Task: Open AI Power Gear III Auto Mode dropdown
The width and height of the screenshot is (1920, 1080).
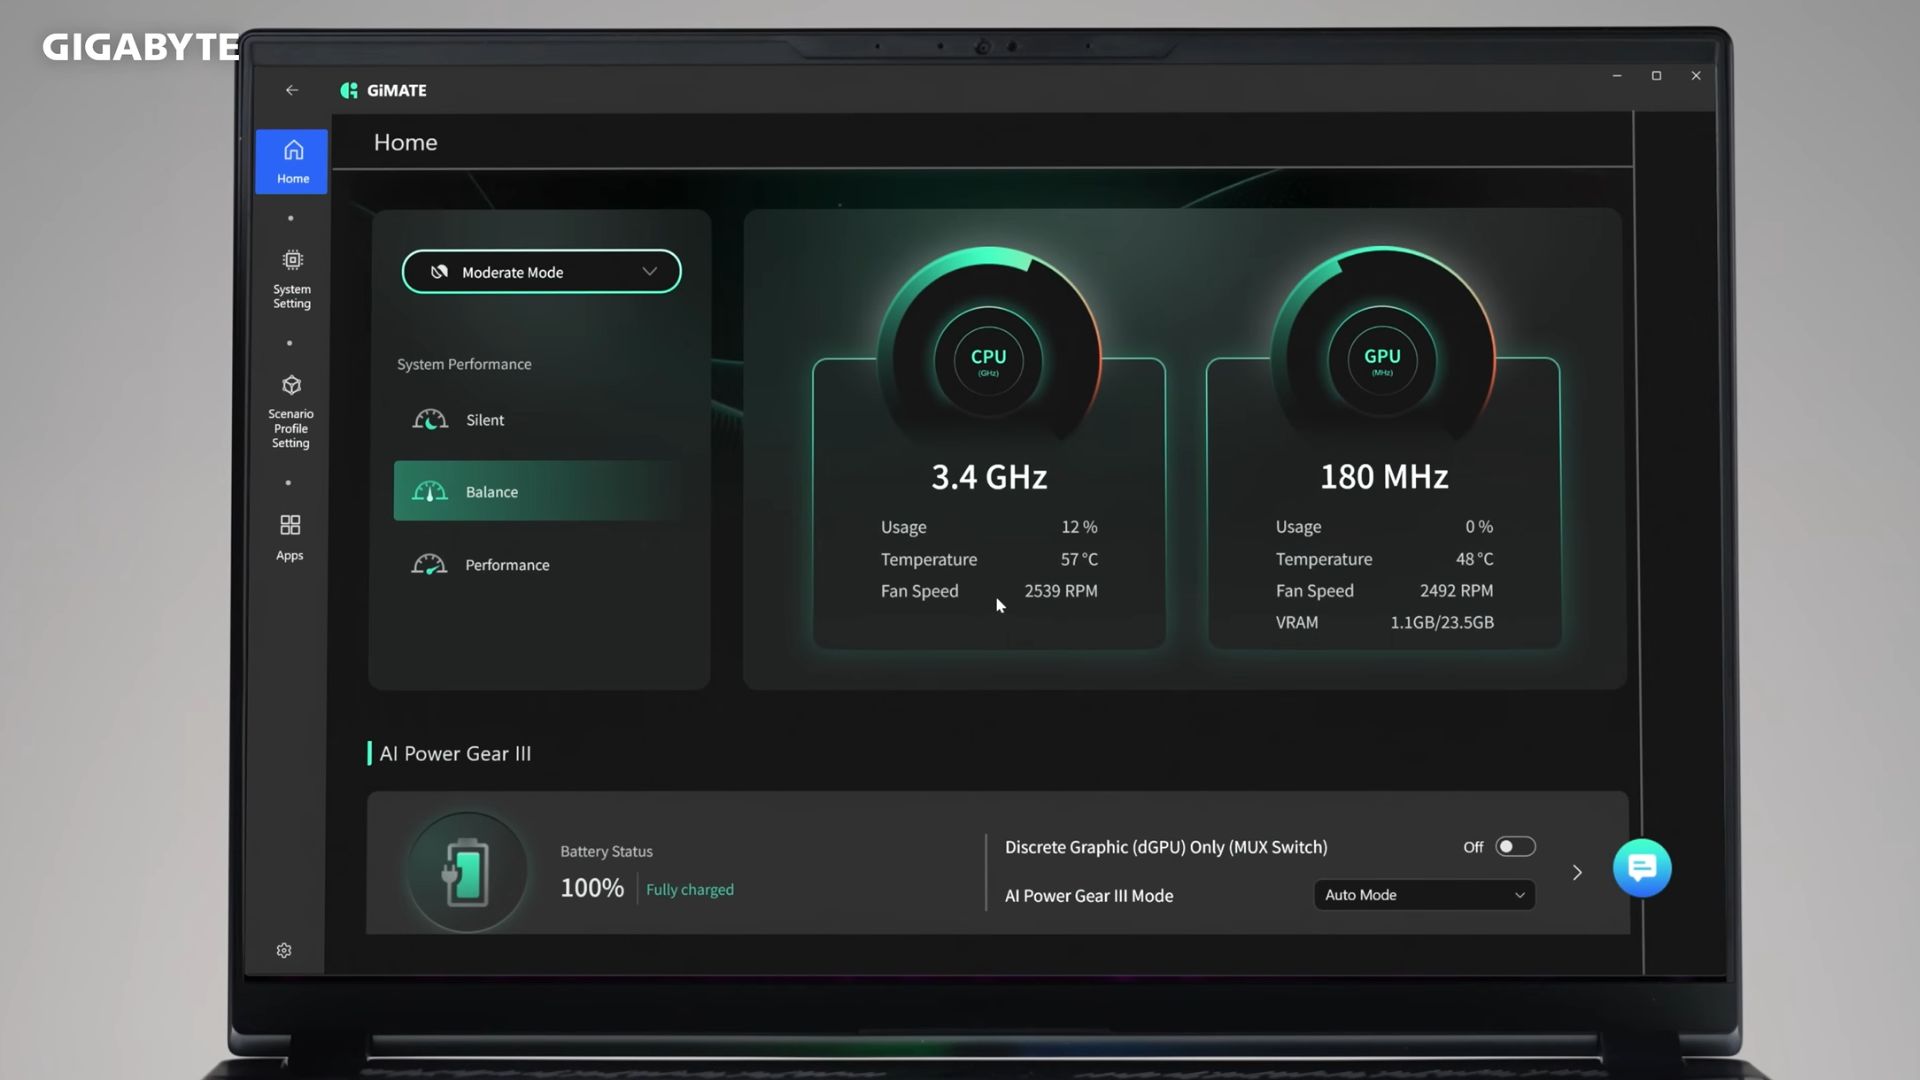Action: [x=1423, y=895]
